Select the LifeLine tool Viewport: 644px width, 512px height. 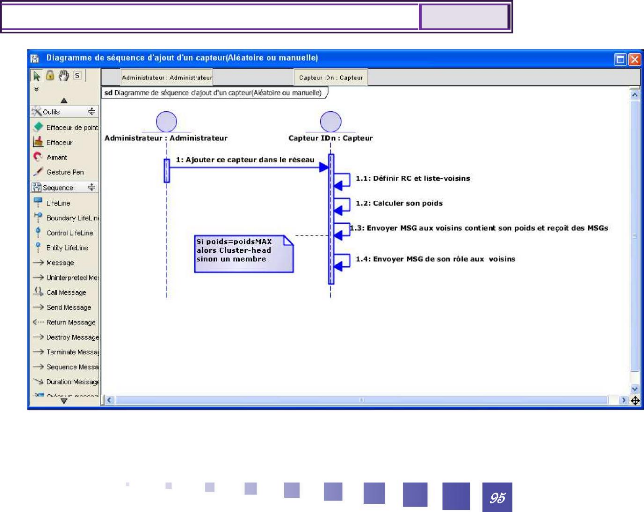(52, 203)
